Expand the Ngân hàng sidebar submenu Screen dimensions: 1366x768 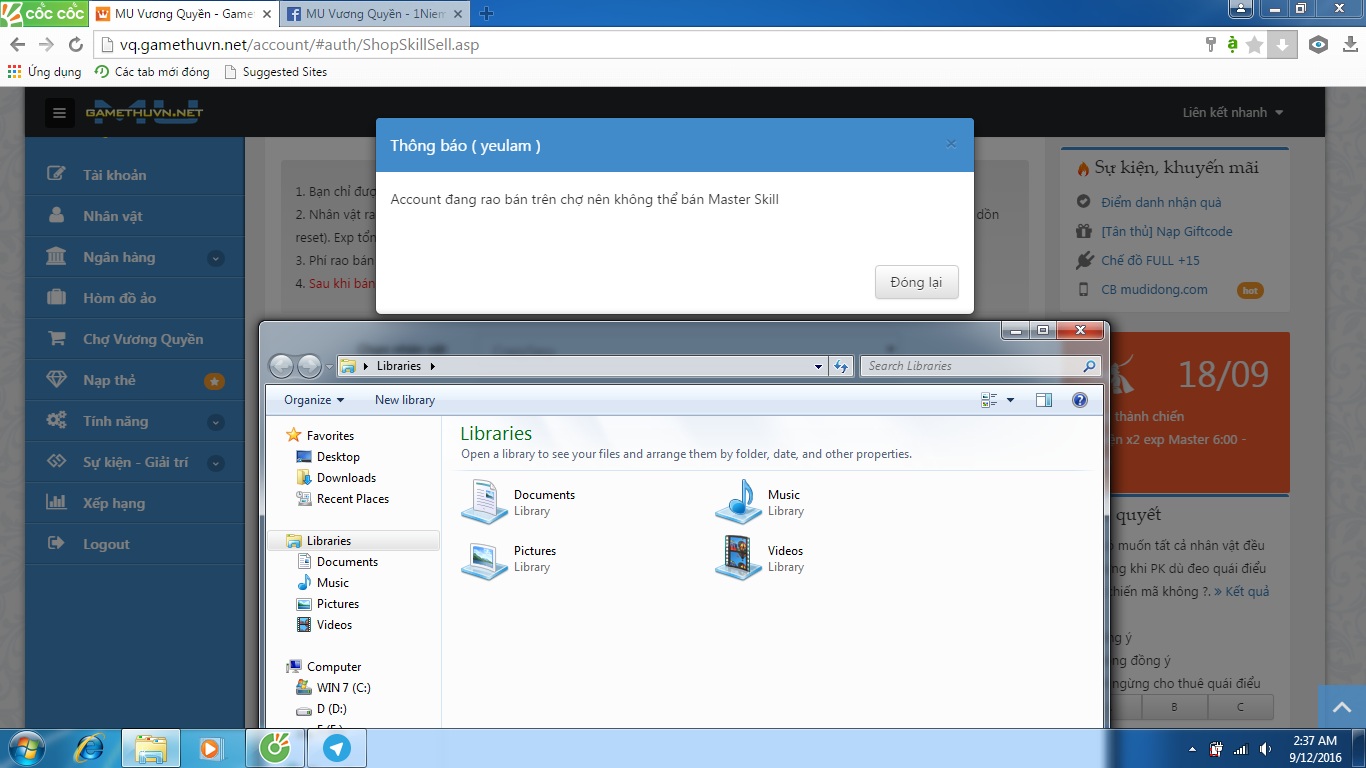click(215, 258)
